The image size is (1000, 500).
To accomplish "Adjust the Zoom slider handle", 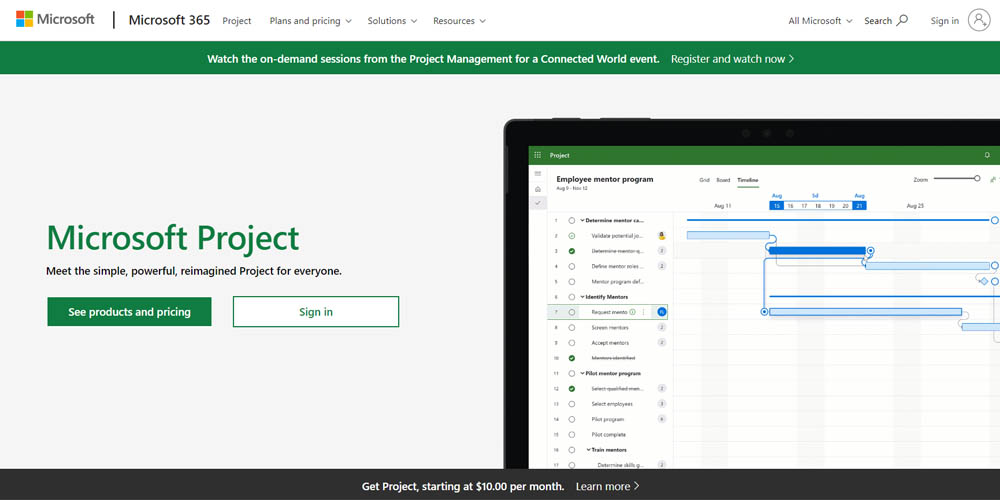I will pyautogui.click(x=977, y=179).
